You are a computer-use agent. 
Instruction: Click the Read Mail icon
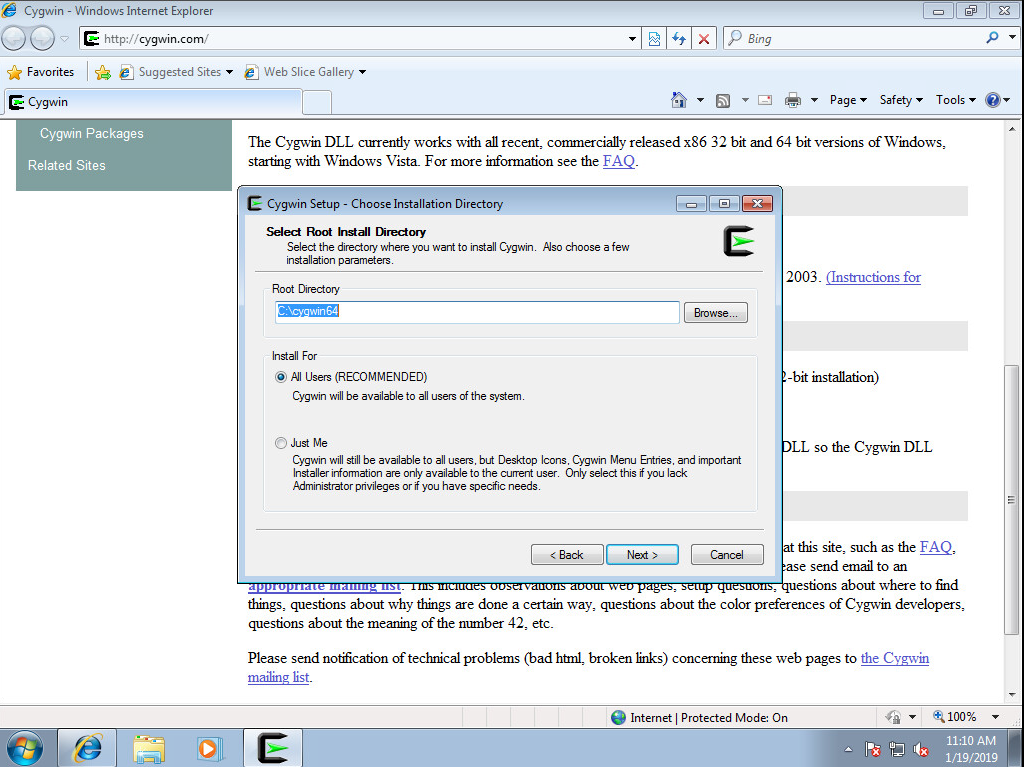(765, 100)
